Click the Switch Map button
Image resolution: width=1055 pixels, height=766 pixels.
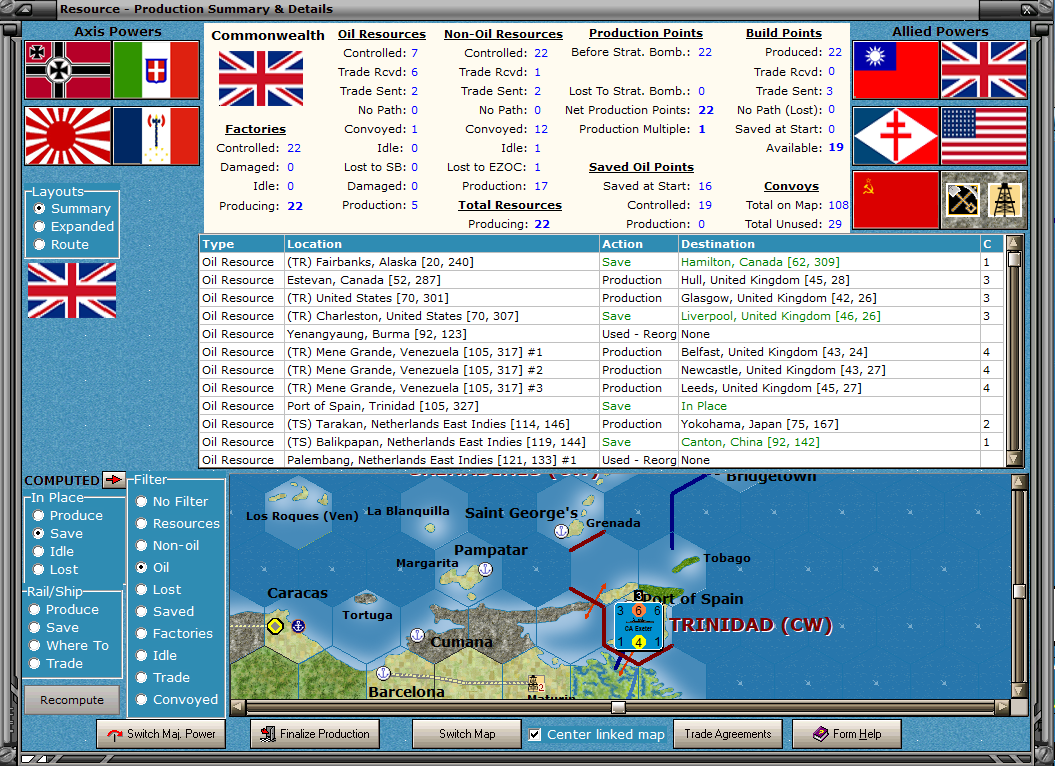[467, 734]
